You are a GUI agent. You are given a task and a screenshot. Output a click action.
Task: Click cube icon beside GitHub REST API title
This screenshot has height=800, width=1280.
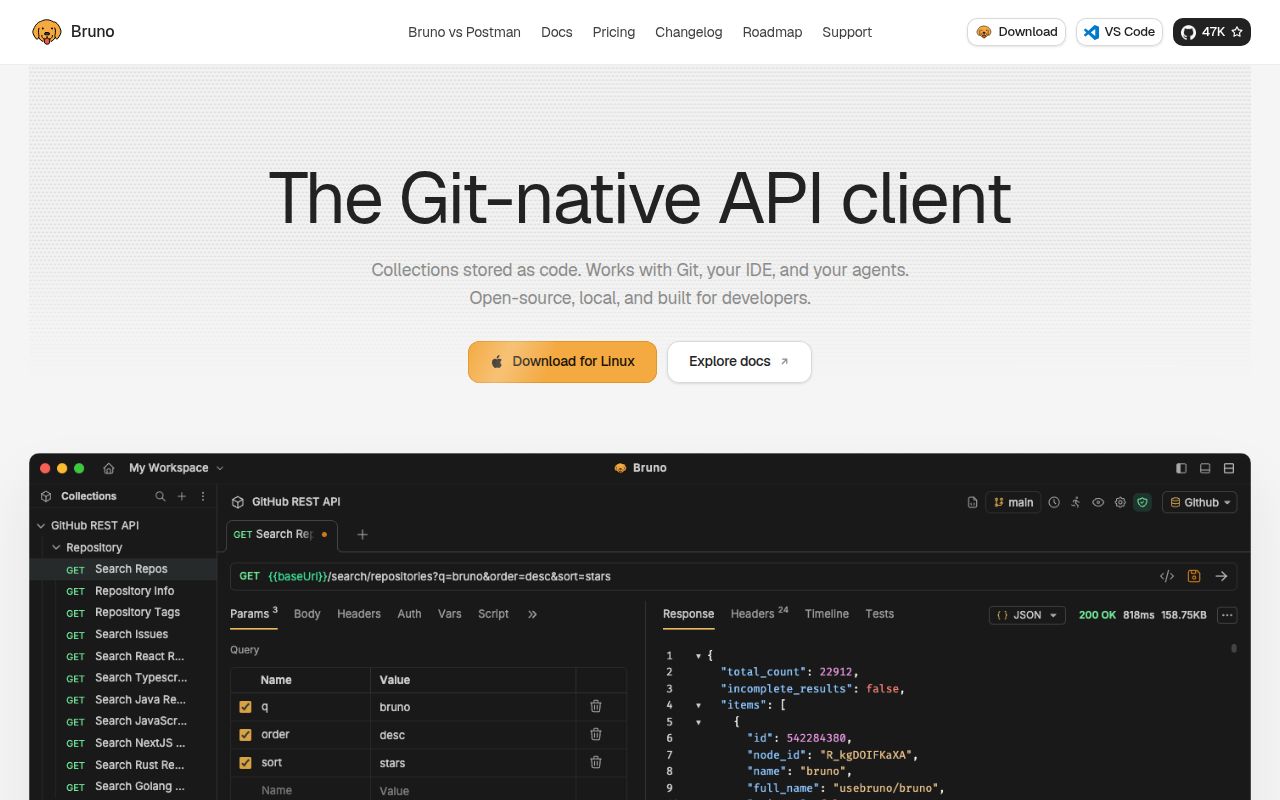[238, 502]
